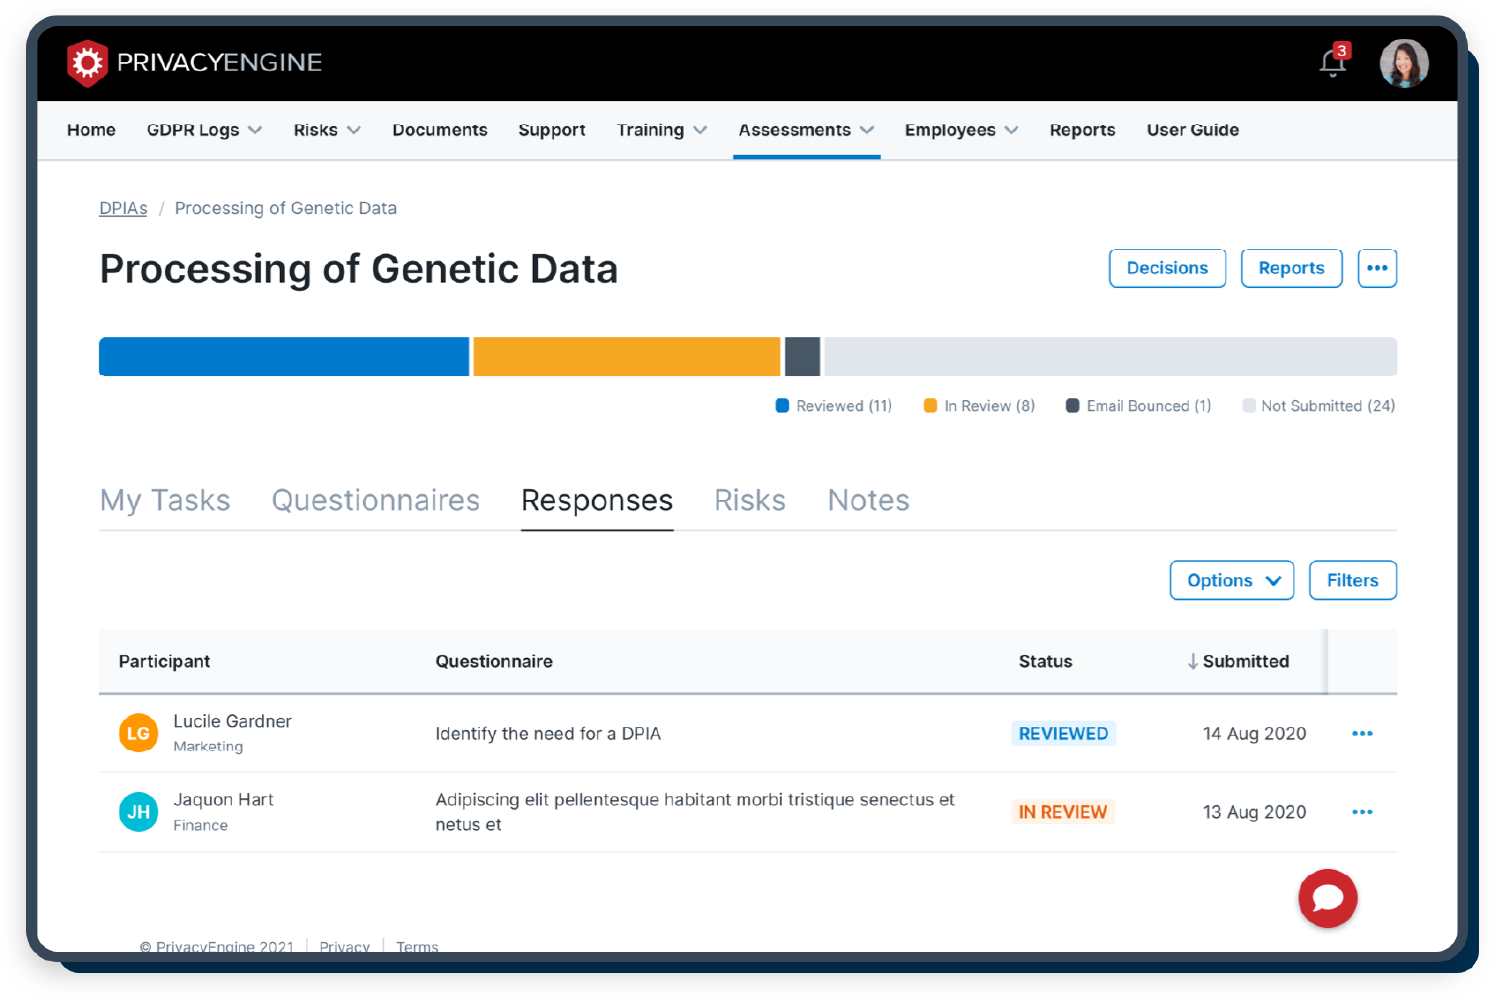This screenshot has height=1000, width=1495.
Task: Click the Submitted sort arrow
Action: (1191, 661)
